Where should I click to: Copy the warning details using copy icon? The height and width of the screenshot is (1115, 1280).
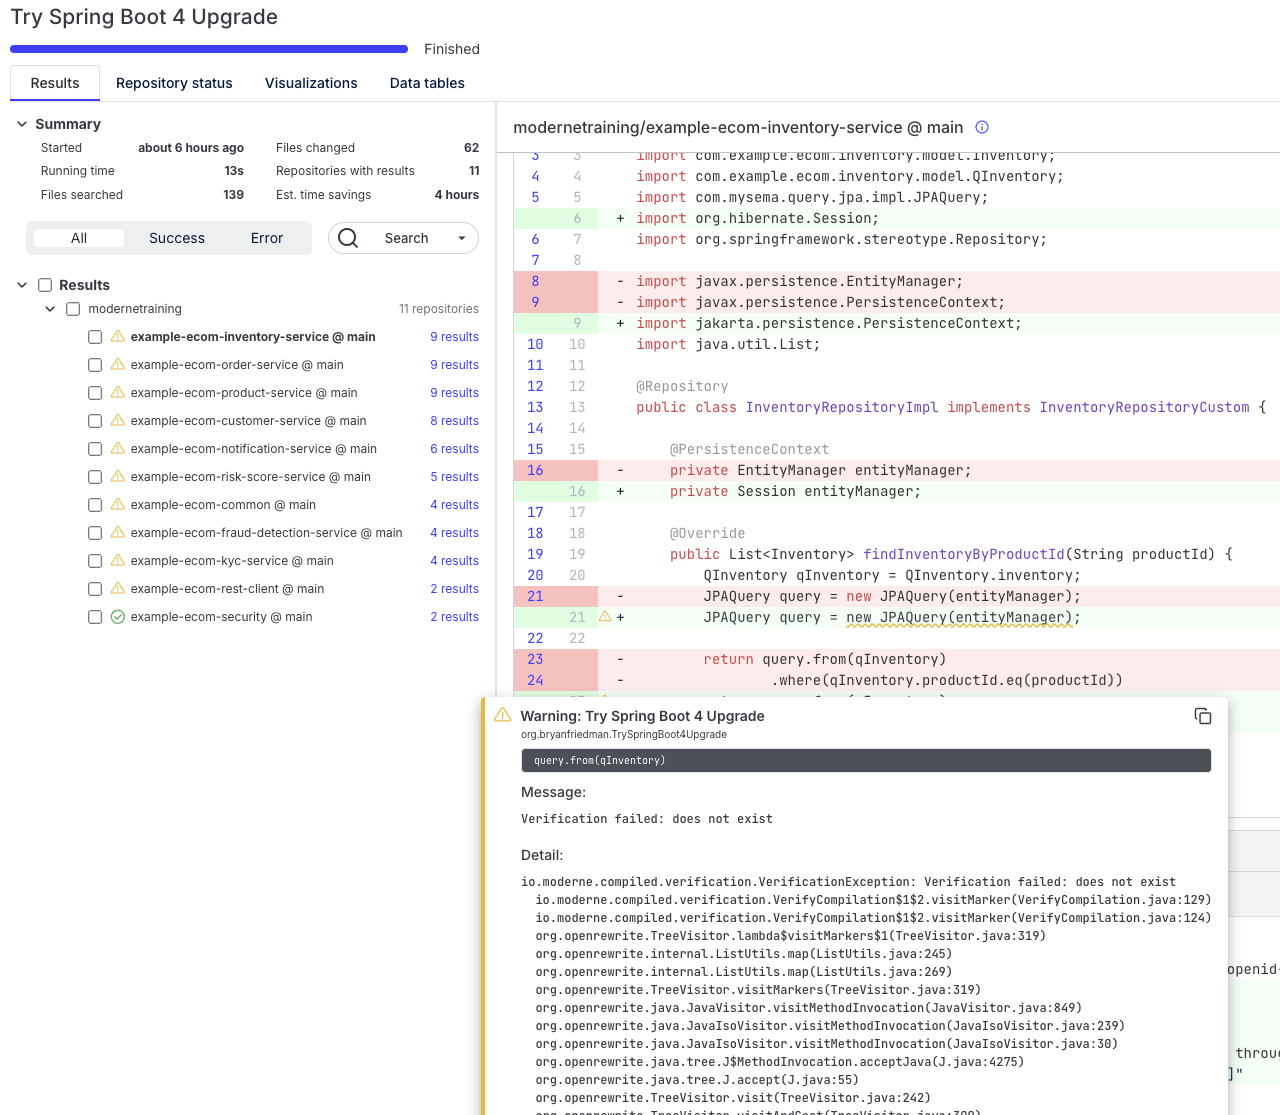coord(1203,716)
